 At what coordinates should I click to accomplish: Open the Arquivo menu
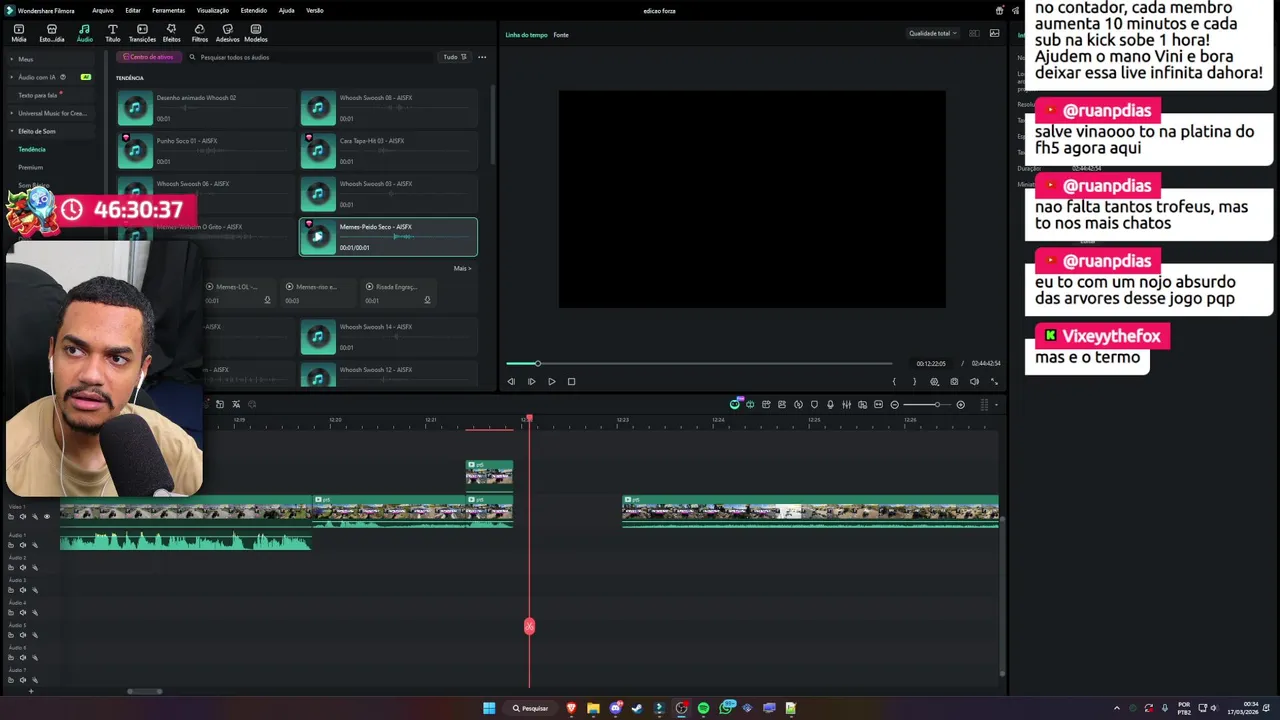pos(103,10)
